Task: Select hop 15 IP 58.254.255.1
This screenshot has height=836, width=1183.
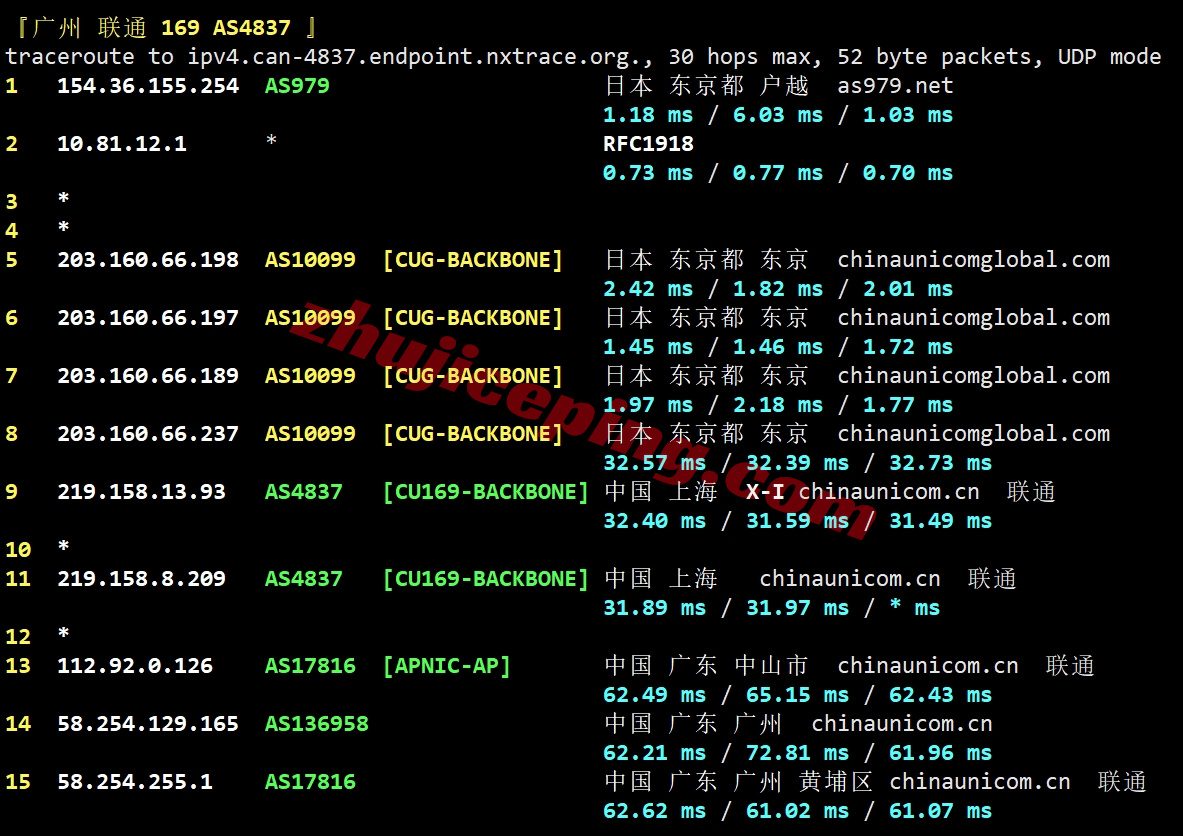Action: pyautogui.click(x=135, y=782)
